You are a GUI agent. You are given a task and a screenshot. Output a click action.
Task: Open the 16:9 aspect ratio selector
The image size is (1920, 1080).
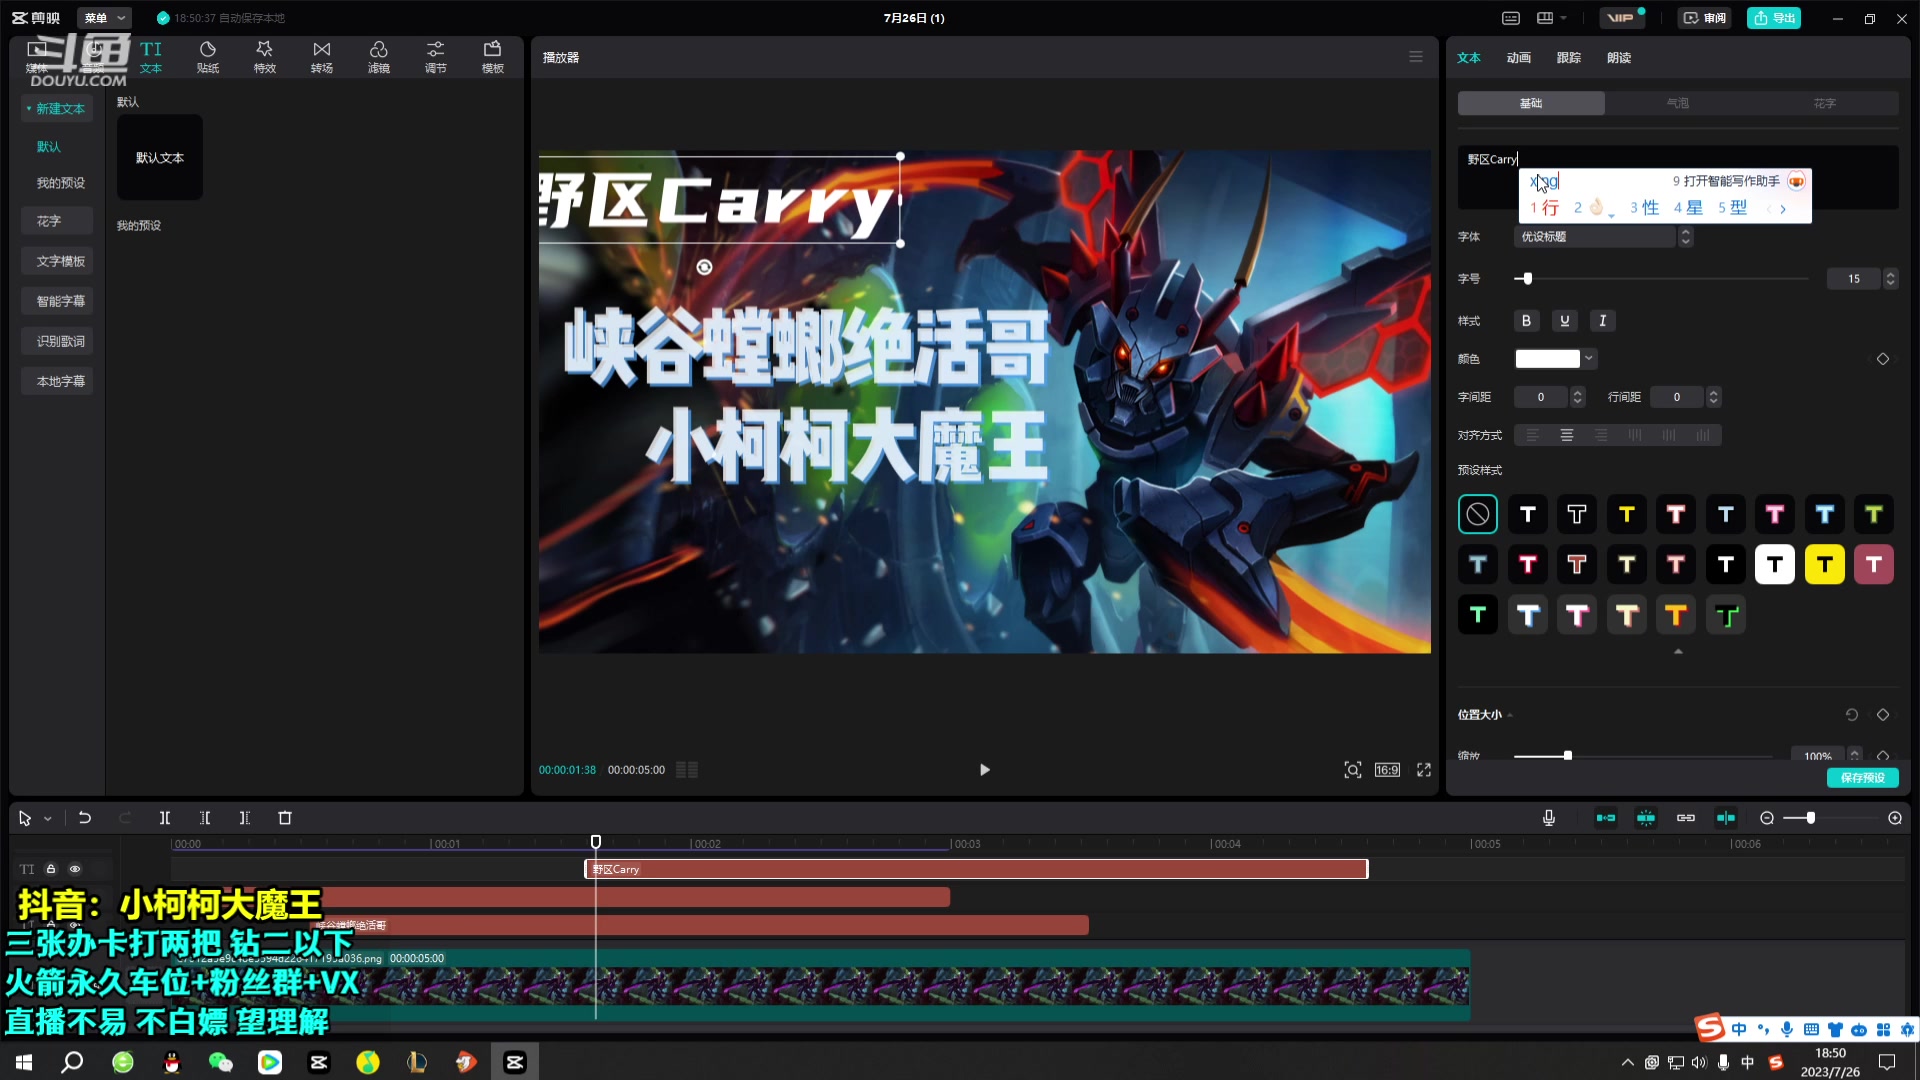[1387, 770]
